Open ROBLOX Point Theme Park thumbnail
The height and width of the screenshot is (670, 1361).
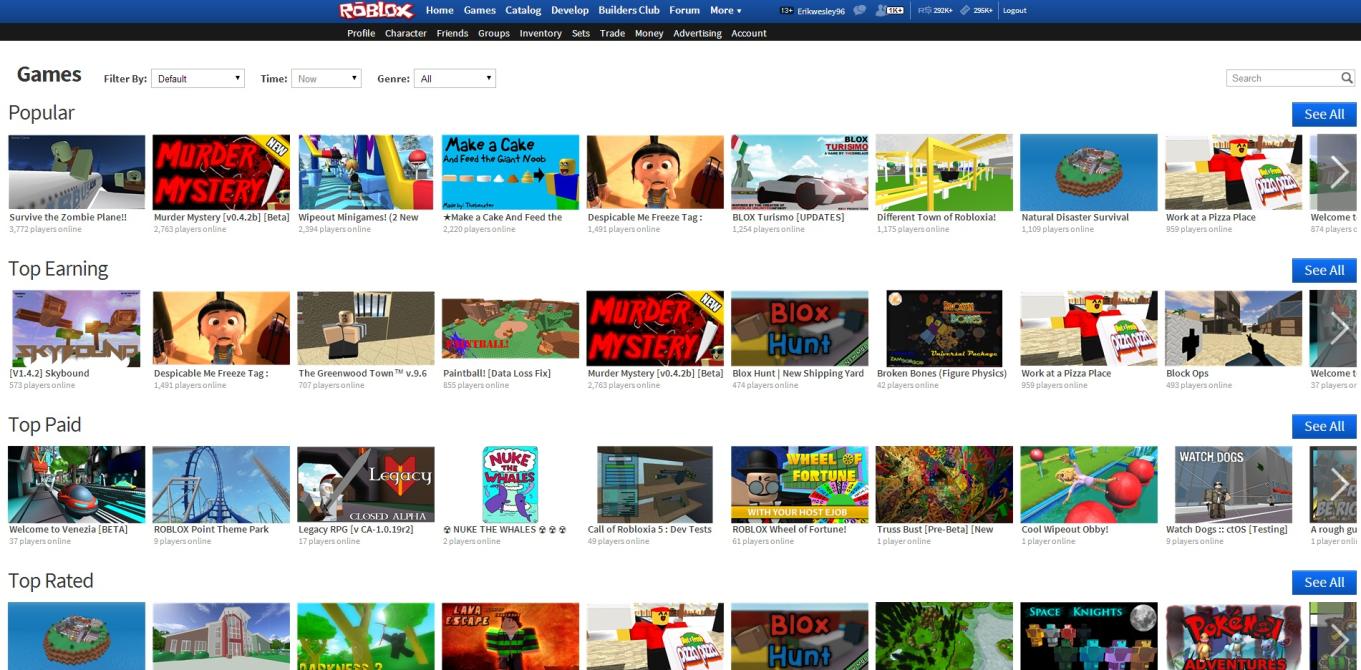point(221,484)
